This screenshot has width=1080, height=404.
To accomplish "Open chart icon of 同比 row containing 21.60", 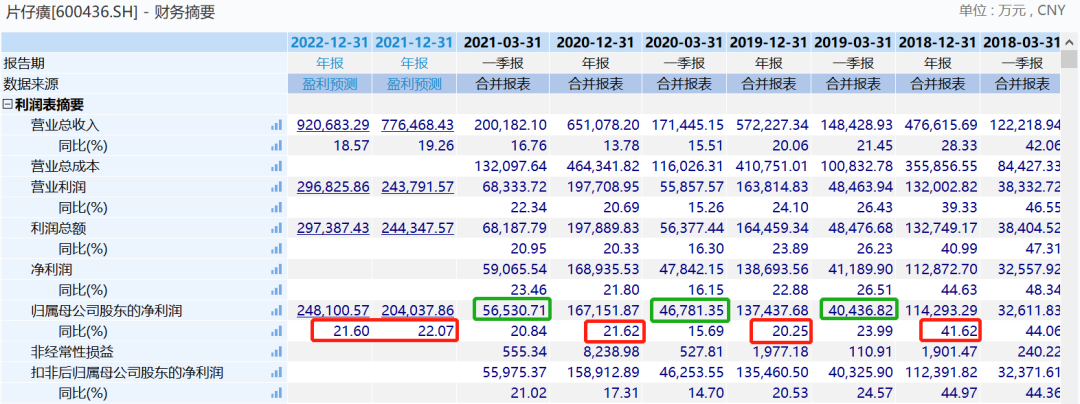I will point(277,332).
